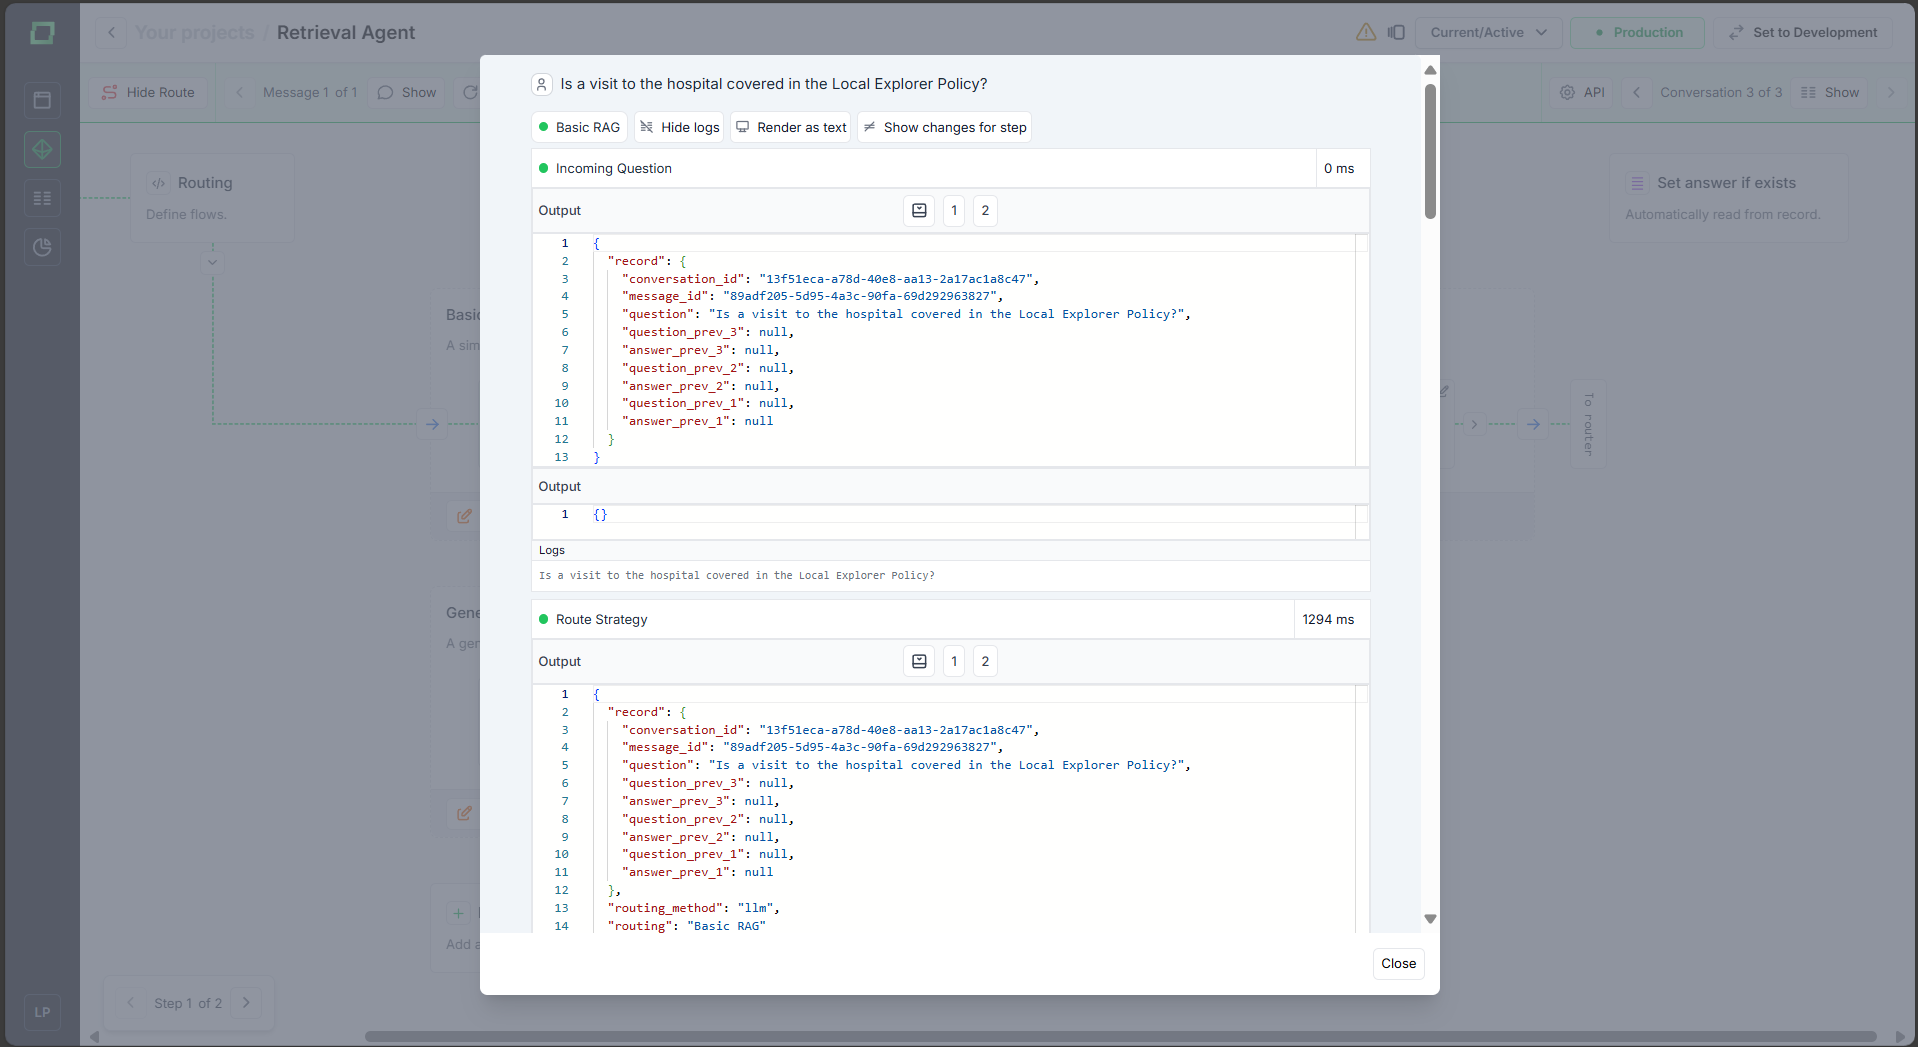Viewport: 1918px width, 1047px height.
Task: Go to previous step arrow
Action: (x=130, y=1002)
